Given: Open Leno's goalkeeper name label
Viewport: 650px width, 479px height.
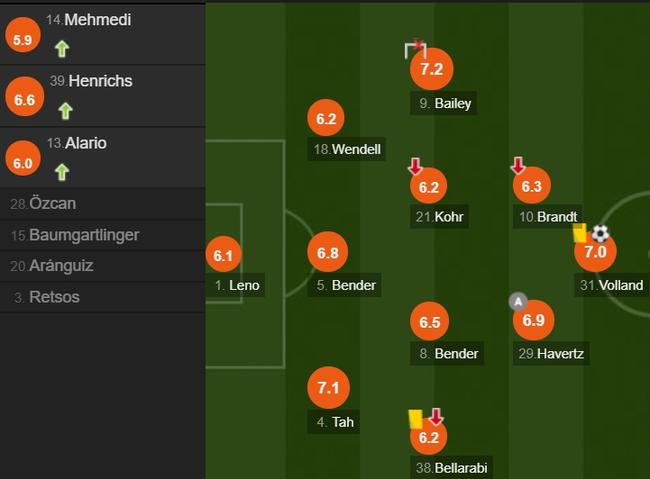Looking at the screenshot, I should [237, 285].
